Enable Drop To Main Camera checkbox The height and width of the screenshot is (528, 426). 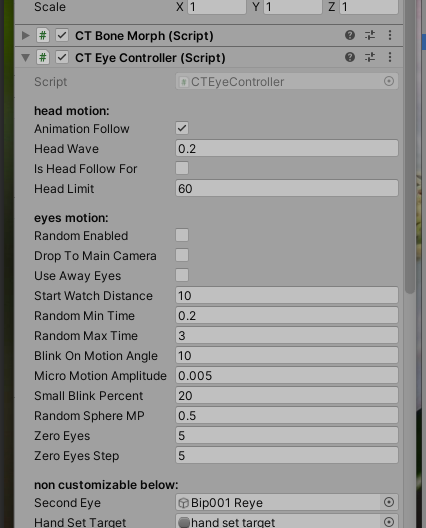tap(182, 255)
